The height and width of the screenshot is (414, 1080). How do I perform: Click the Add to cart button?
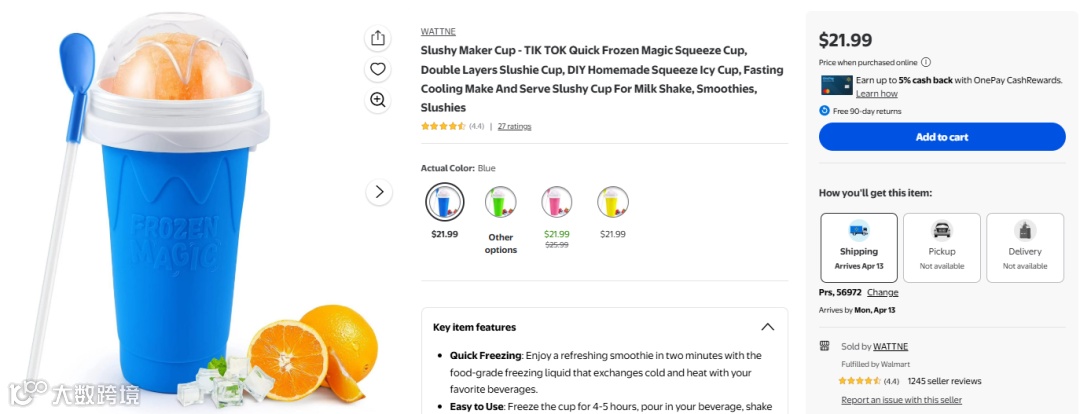coord(942,136)
